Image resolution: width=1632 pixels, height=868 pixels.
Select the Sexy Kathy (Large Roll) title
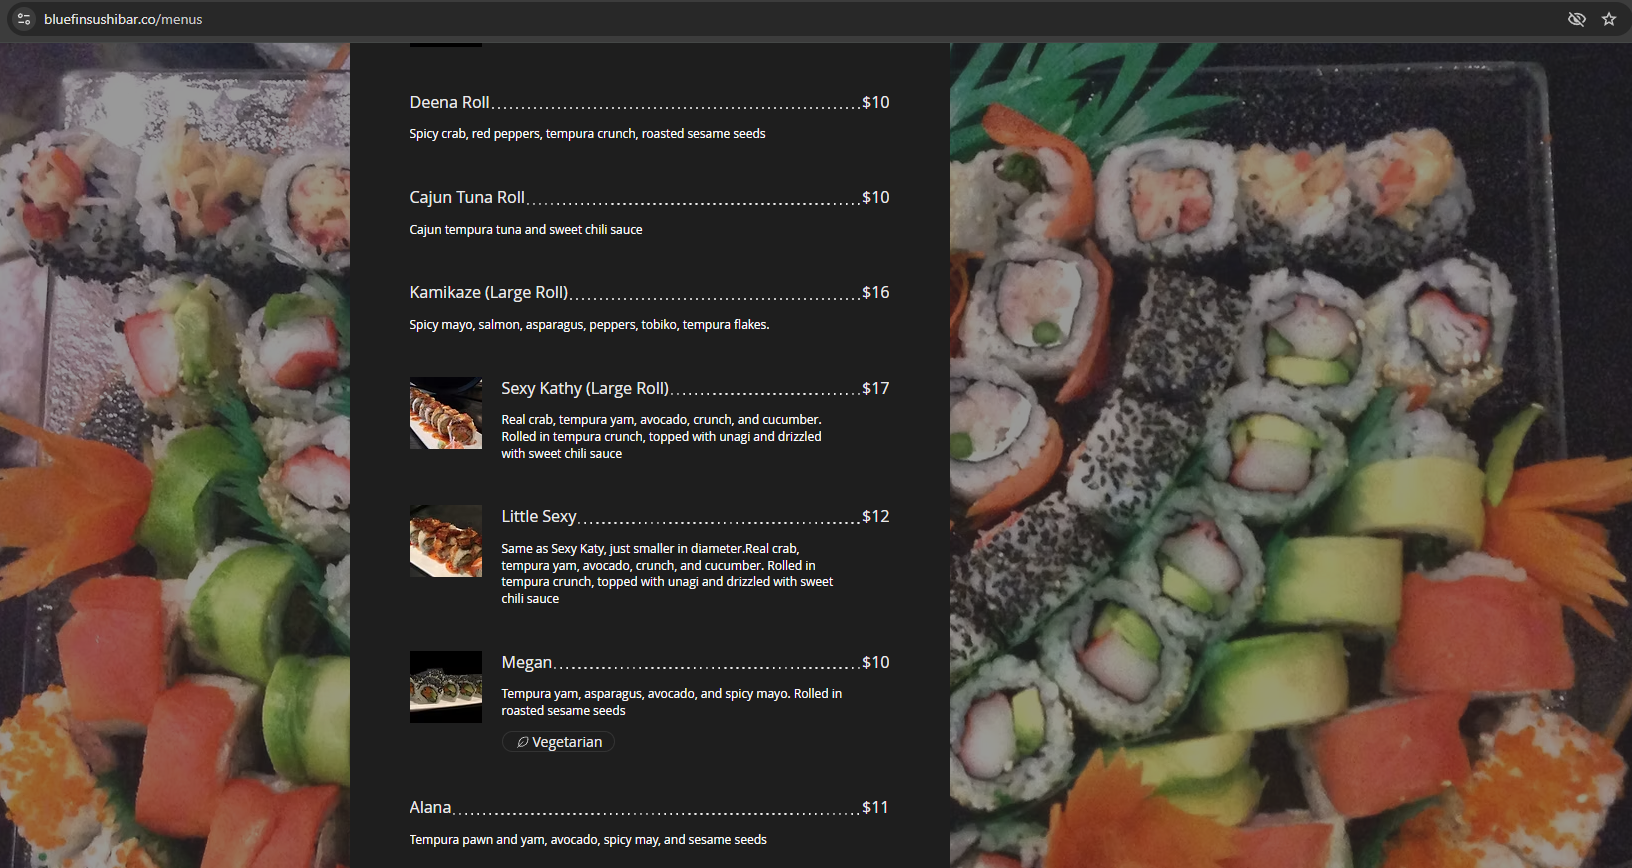pos(585,388)
